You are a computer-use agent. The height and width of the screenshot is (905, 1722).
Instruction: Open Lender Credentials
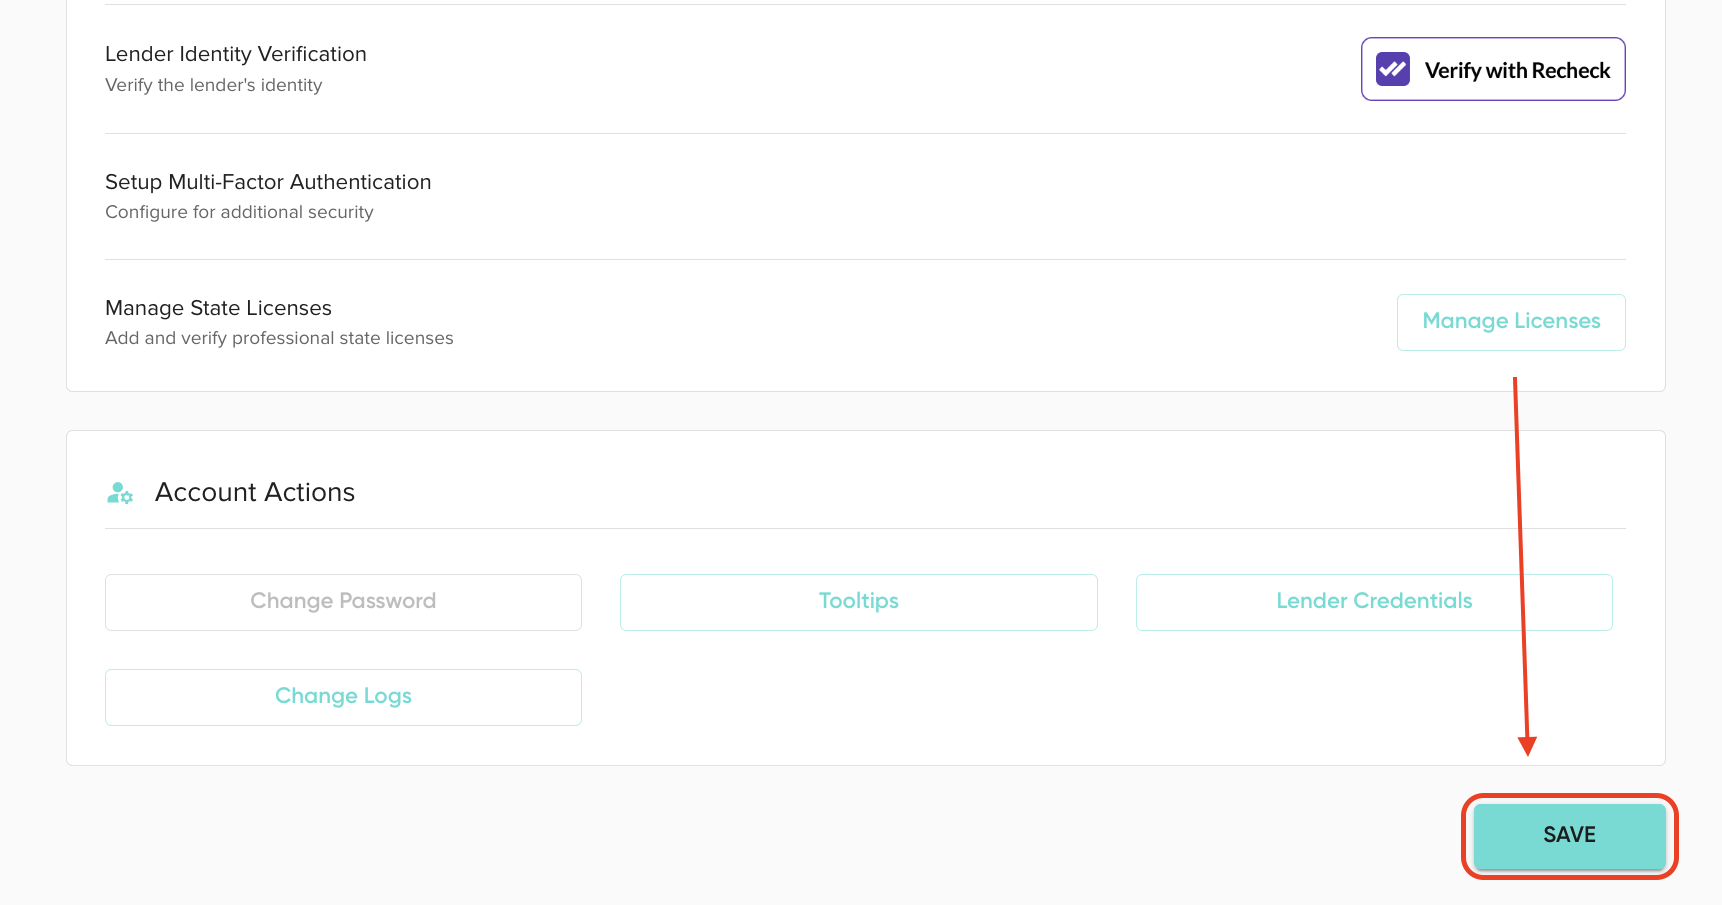[1374, 602]
